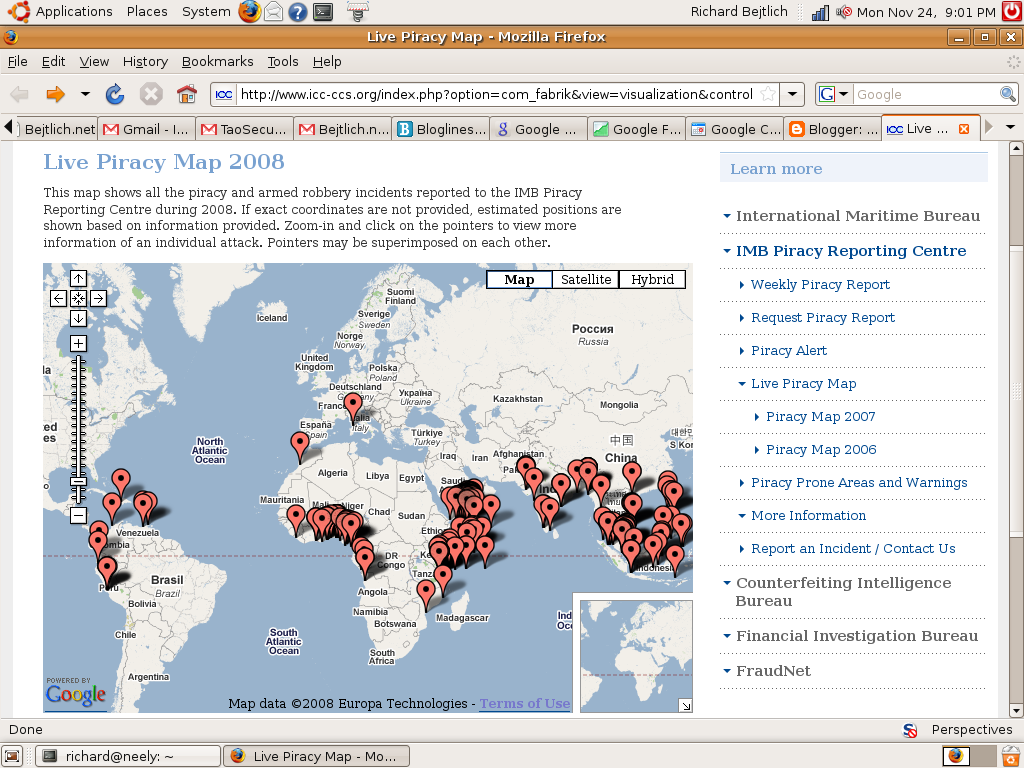Close the Live Piracy Map tab
The image size is (1024, 768).
[964, 129]
